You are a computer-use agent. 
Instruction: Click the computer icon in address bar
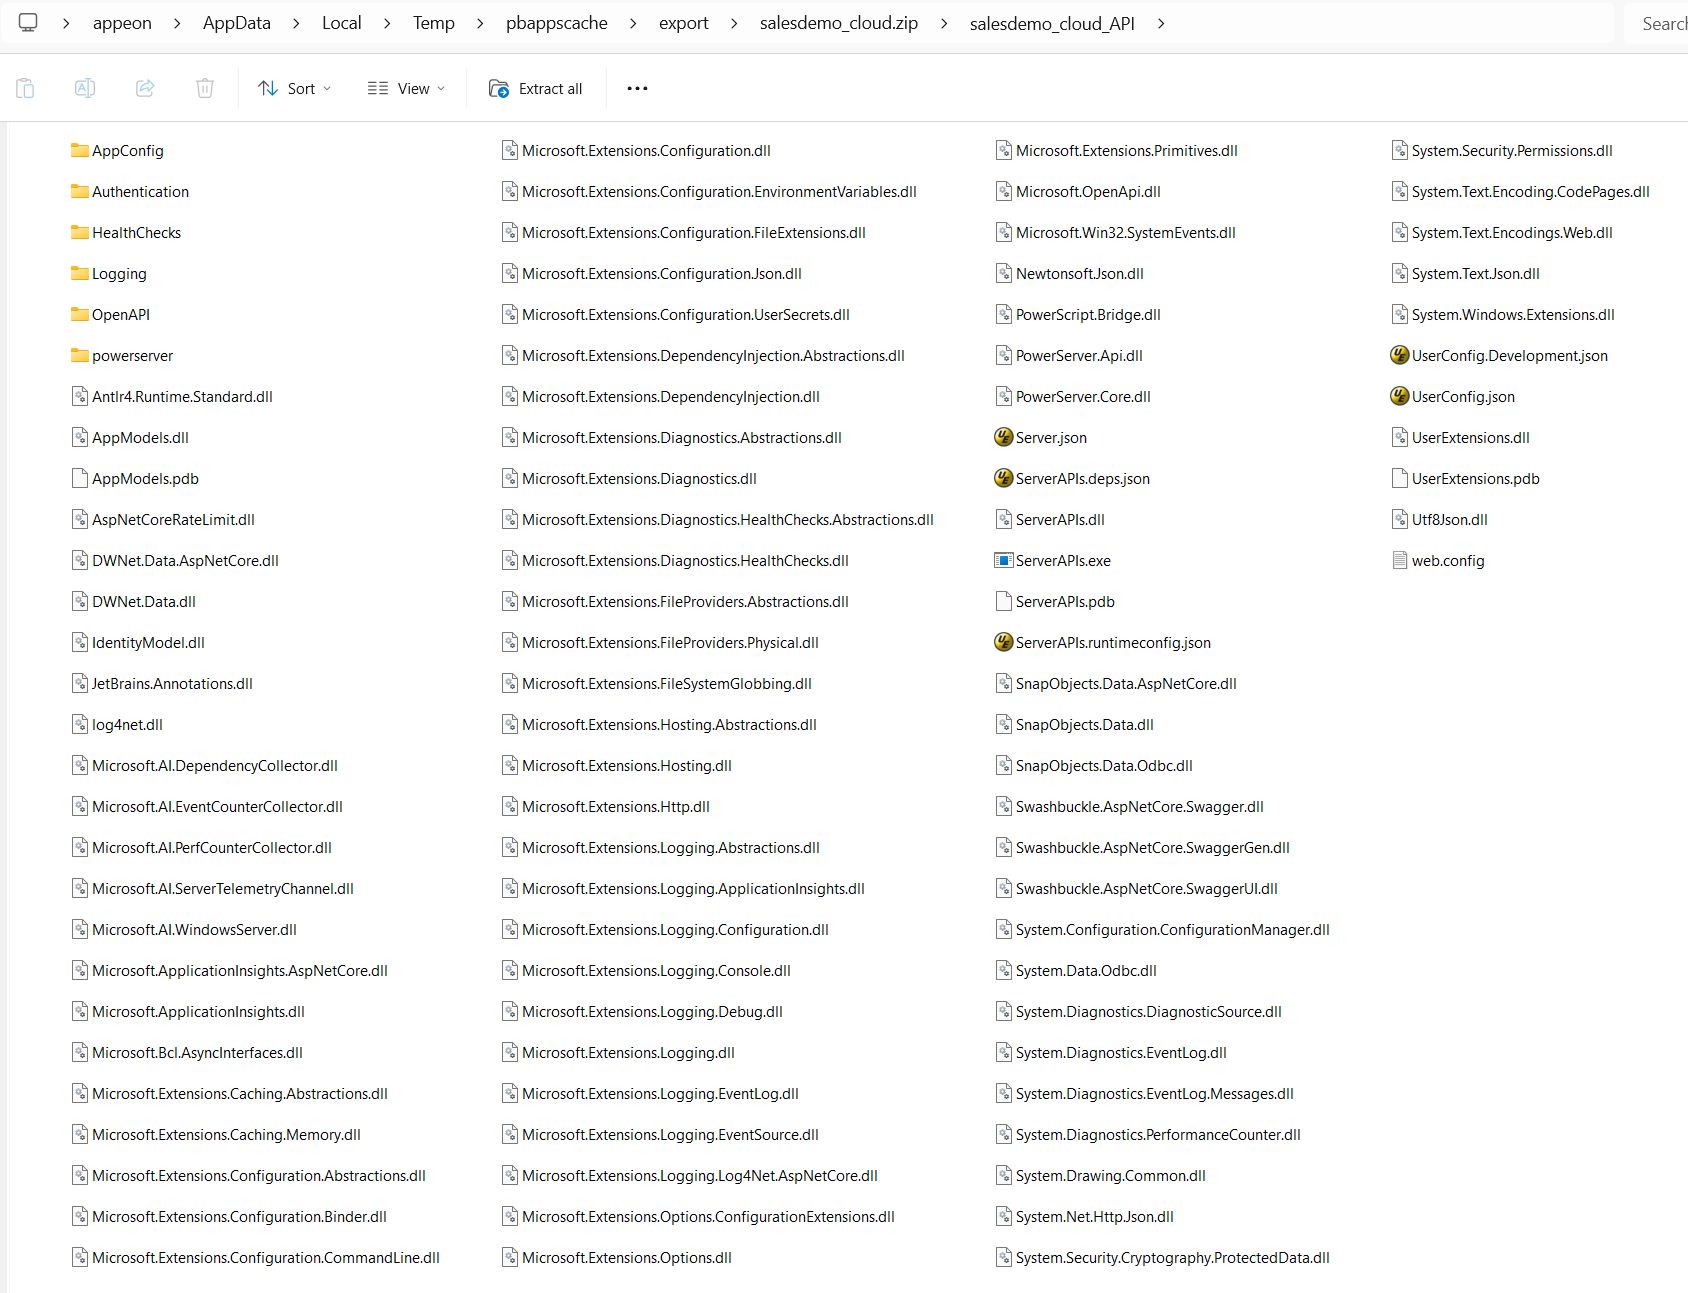tap(28, 23)
